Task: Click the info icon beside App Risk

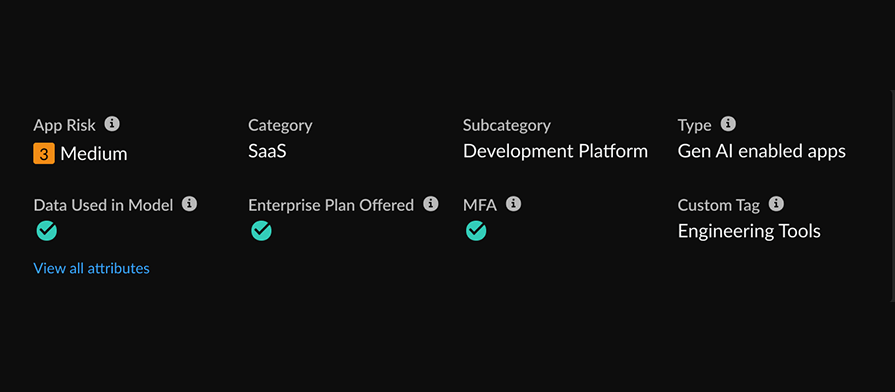Action: tap(112, 124)
